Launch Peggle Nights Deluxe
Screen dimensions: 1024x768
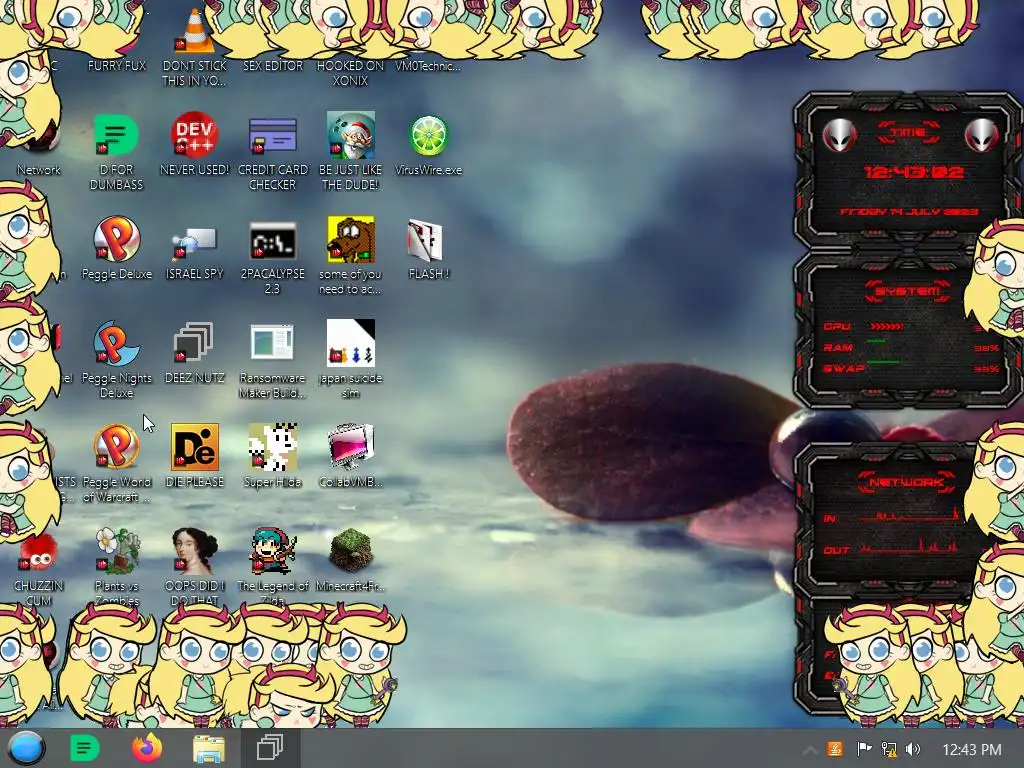pyautogui.click(x=116, y=343)
